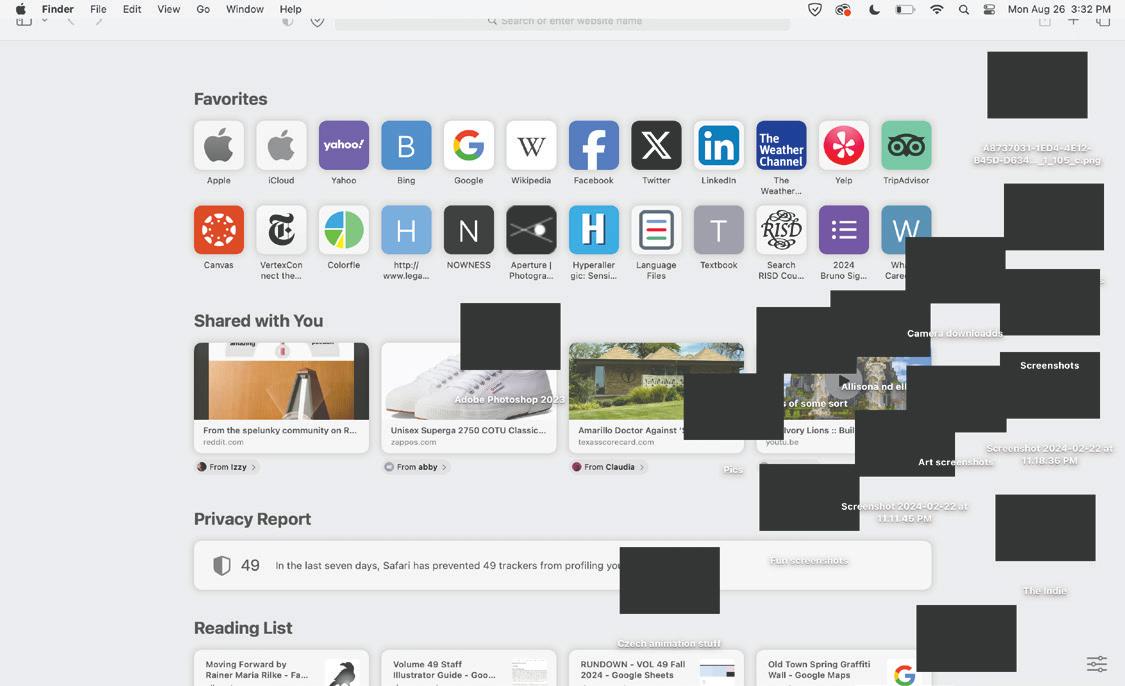Click the battery status icon
The width and height of the screenshot is (1125, 686).
[905, 9]
